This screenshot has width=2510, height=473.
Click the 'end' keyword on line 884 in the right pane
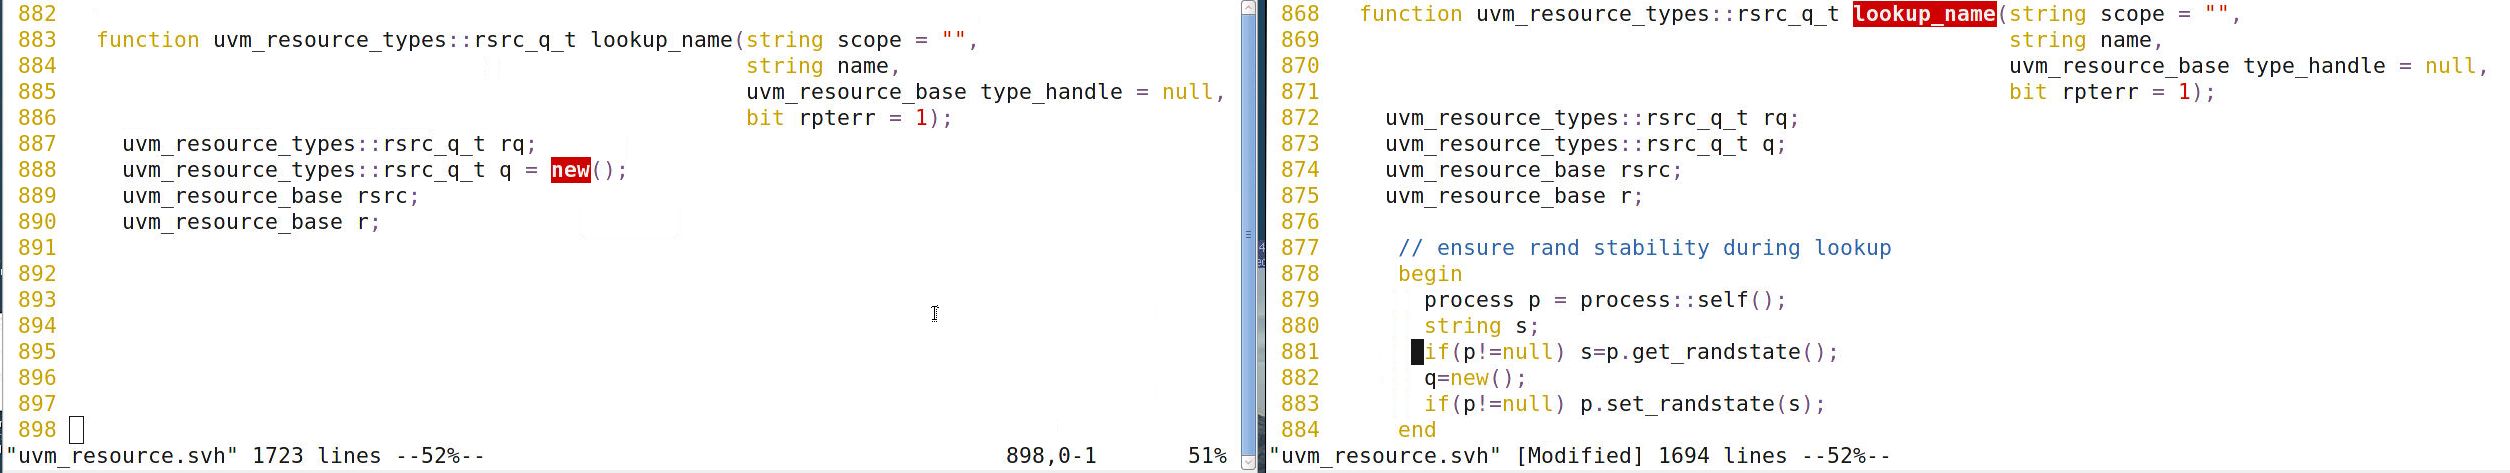(x=1417, y=430)
